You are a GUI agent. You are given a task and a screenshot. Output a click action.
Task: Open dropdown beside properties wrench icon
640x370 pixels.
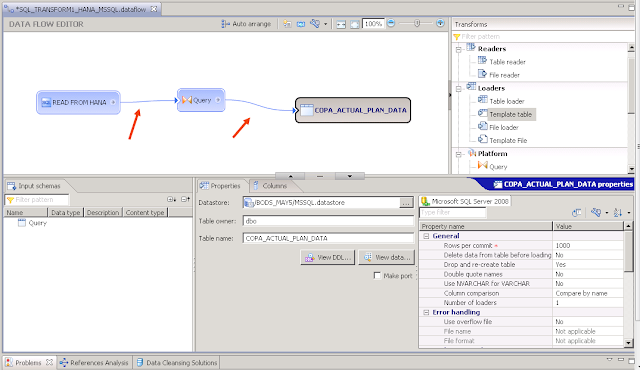point(607,213)
